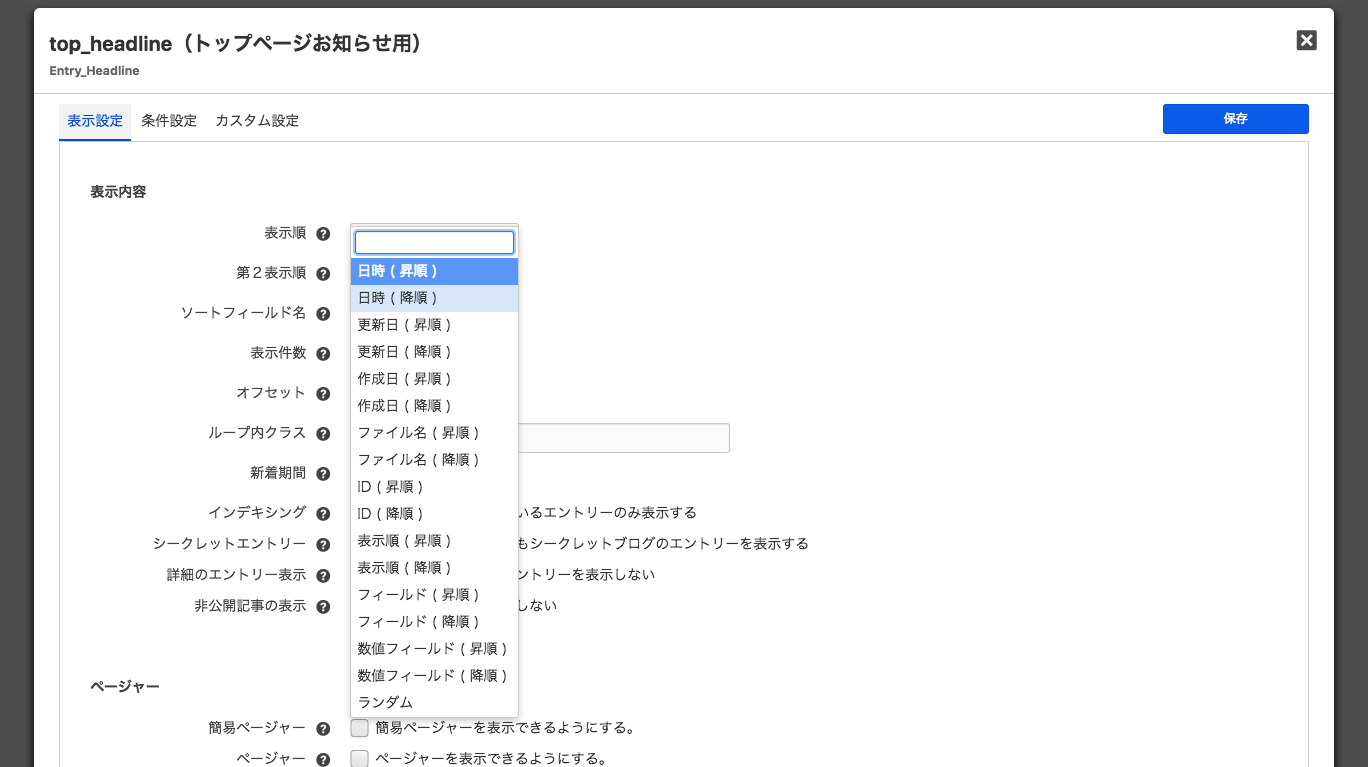Click help icon beside 第２表示順
The height and width of the screenshot is (767, 1368).
coord(323,274)
